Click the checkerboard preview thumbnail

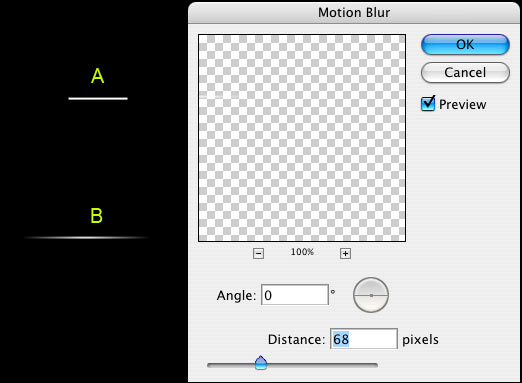(x=302, y=138)
